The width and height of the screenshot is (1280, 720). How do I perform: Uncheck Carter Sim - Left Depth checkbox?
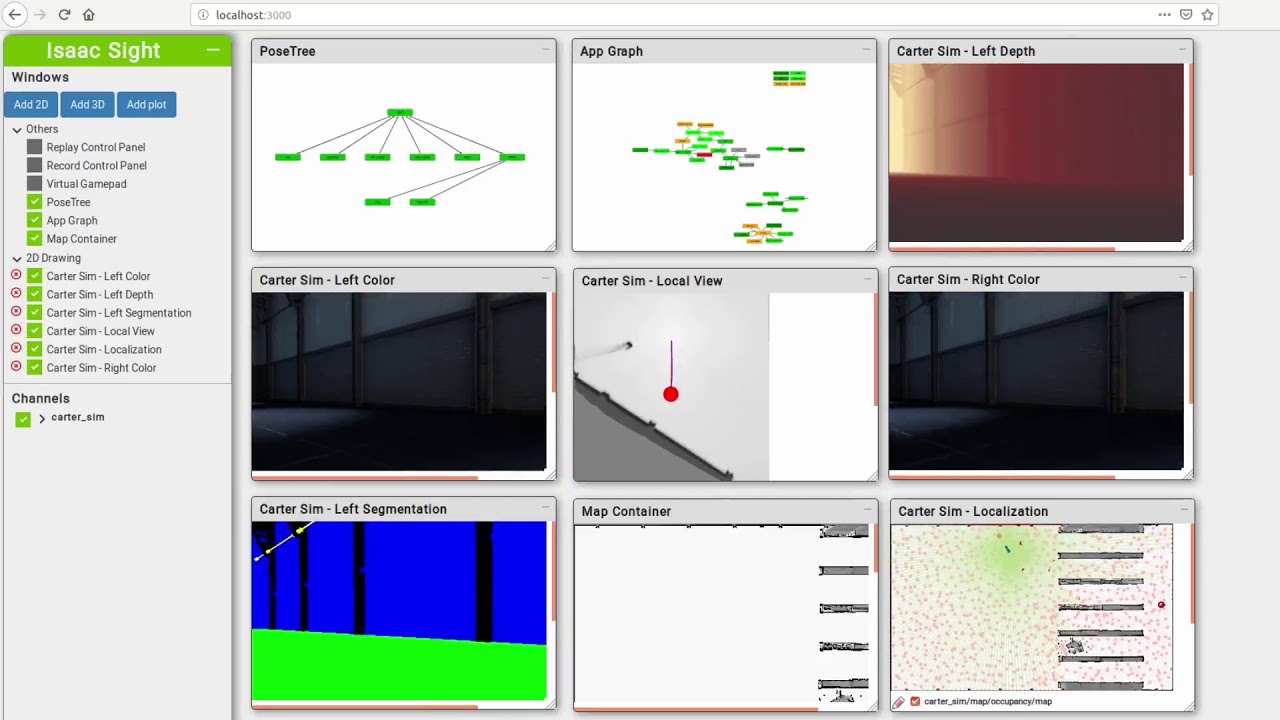pos(35,294)
